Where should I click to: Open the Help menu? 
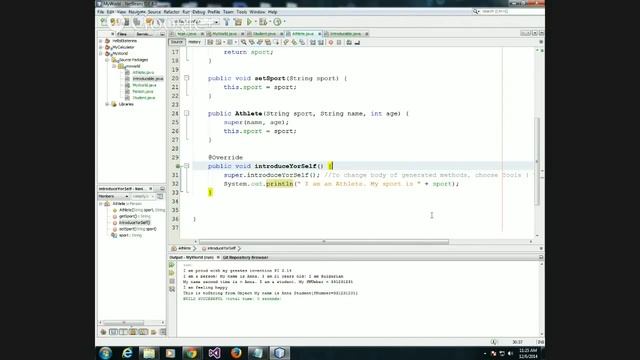click(x=273, y=12)
